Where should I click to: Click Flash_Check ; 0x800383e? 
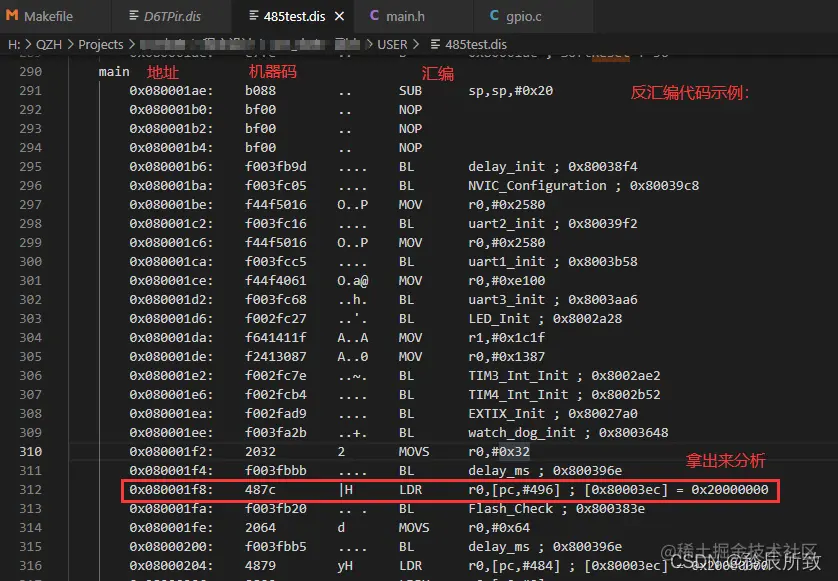point(556,509)
